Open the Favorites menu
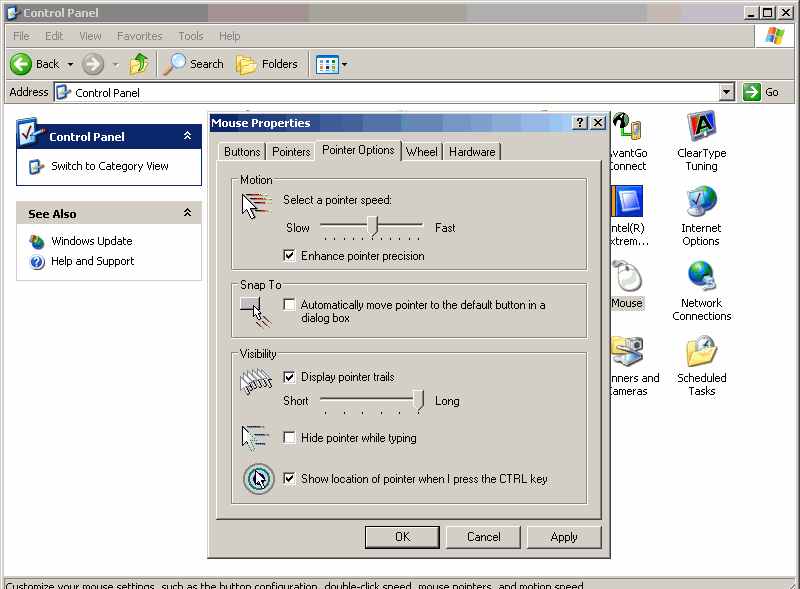 pos(139,36)
